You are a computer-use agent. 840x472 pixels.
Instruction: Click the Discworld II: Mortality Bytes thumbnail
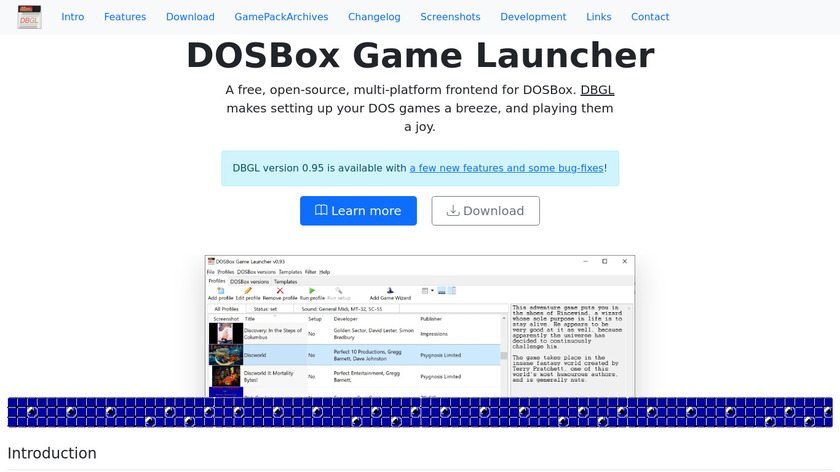point(226,376)
